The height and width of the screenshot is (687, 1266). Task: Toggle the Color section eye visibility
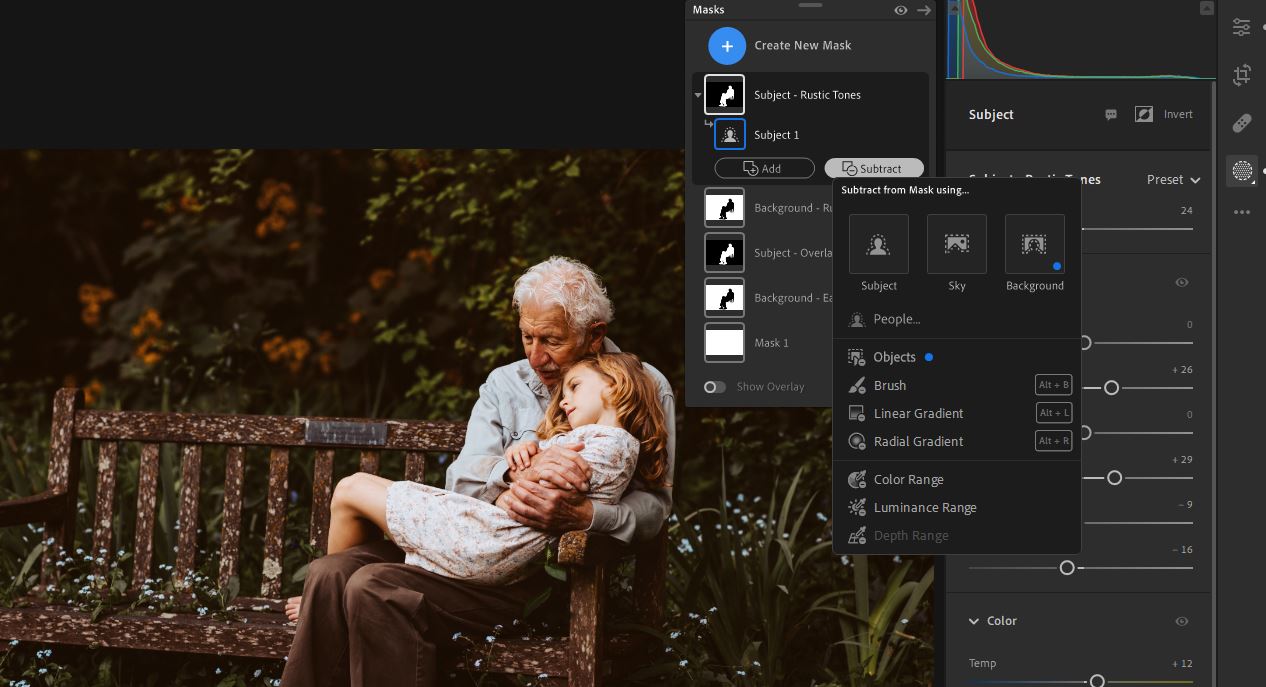point(1181,621)
